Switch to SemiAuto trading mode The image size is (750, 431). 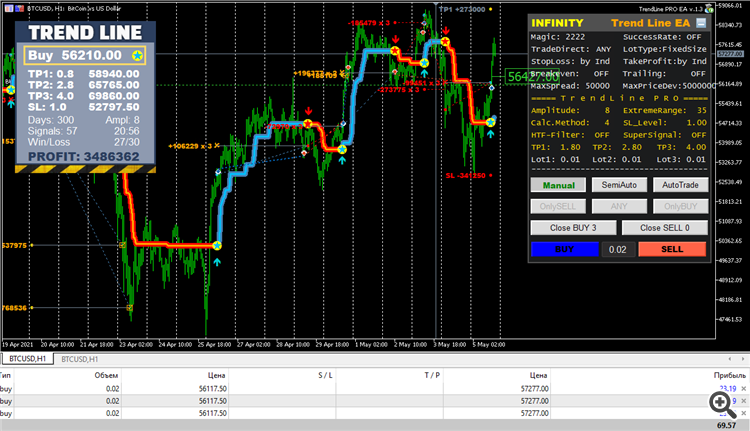click(619, 185)
